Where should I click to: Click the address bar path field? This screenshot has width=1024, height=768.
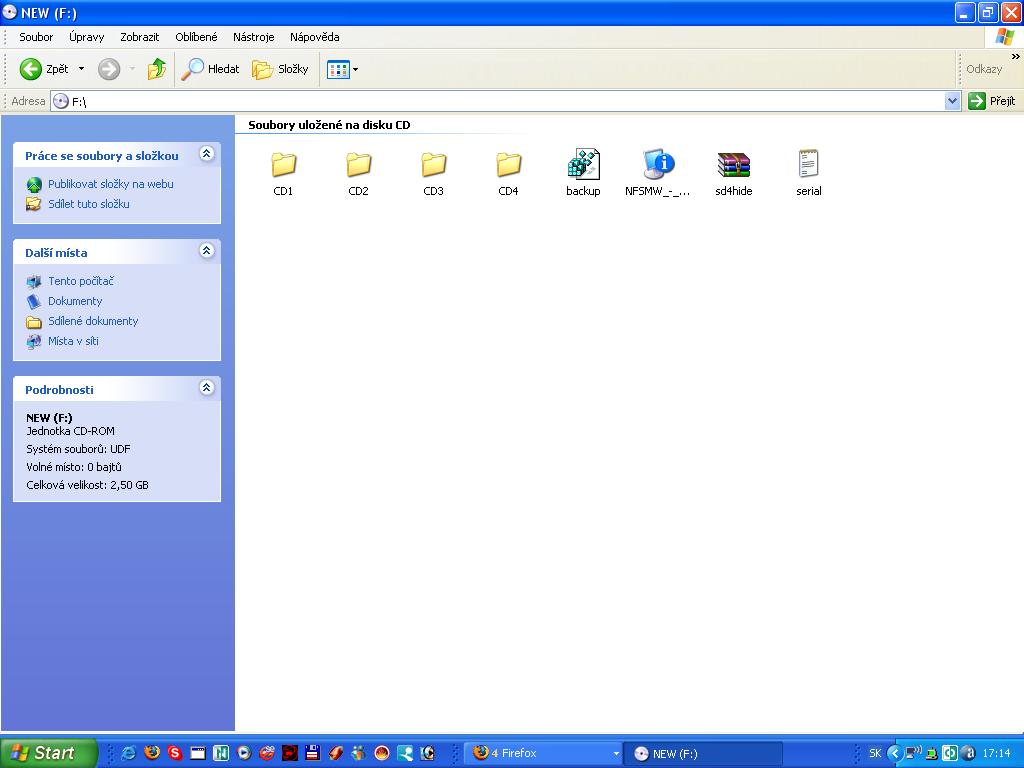(x=500, y=101)
